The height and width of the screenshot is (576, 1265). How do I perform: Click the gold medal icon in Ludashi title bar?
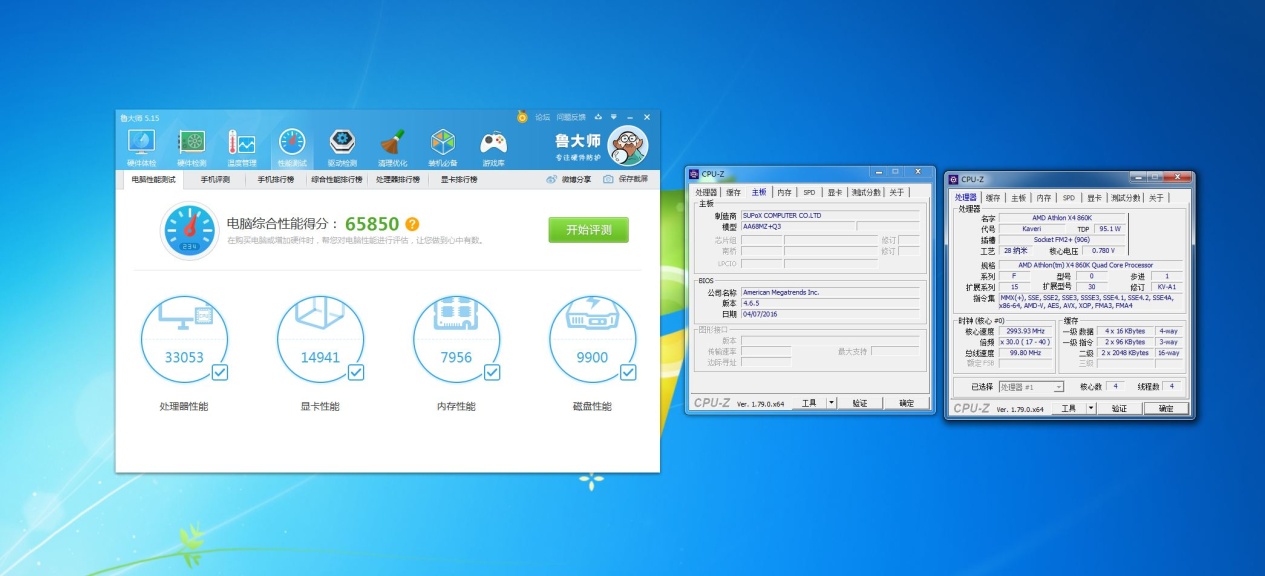[x=522, y=117]
